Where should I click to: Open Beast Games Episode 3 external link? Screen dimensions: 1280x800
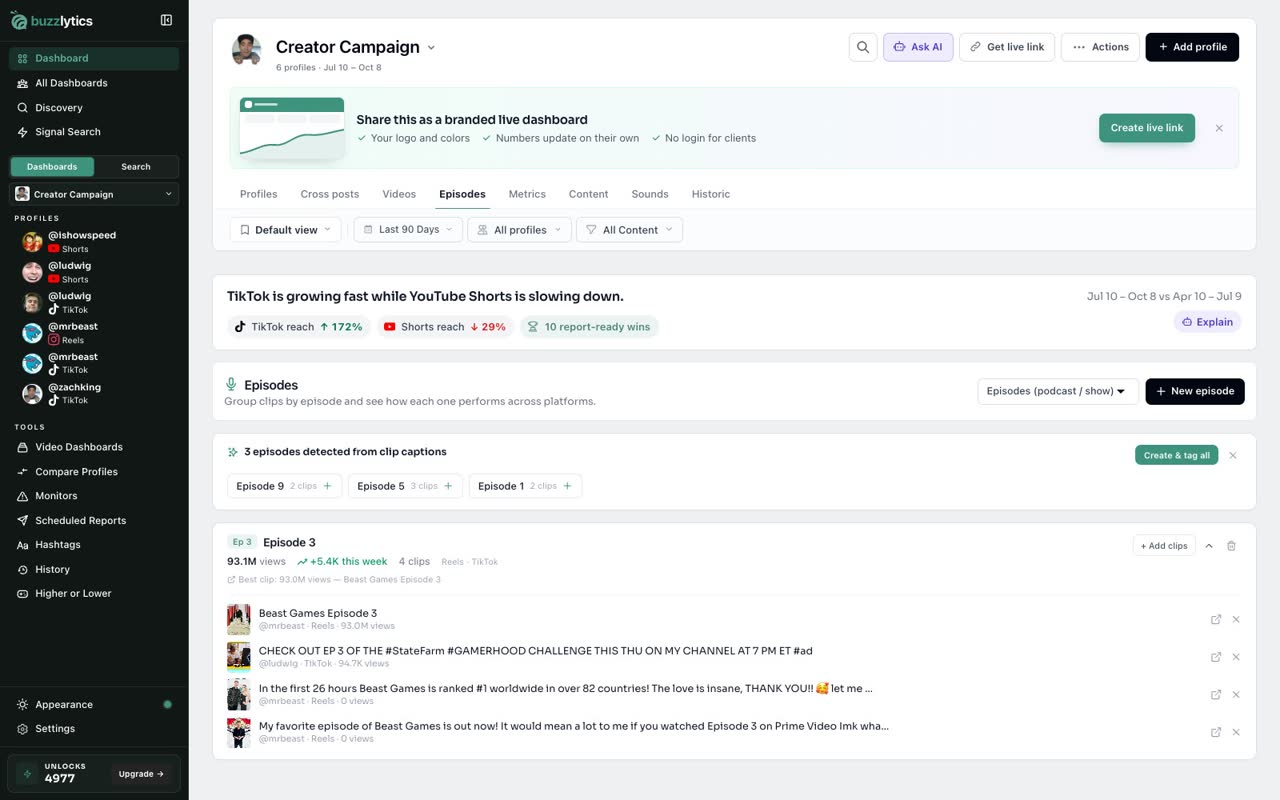click(x=1216, y=619)
